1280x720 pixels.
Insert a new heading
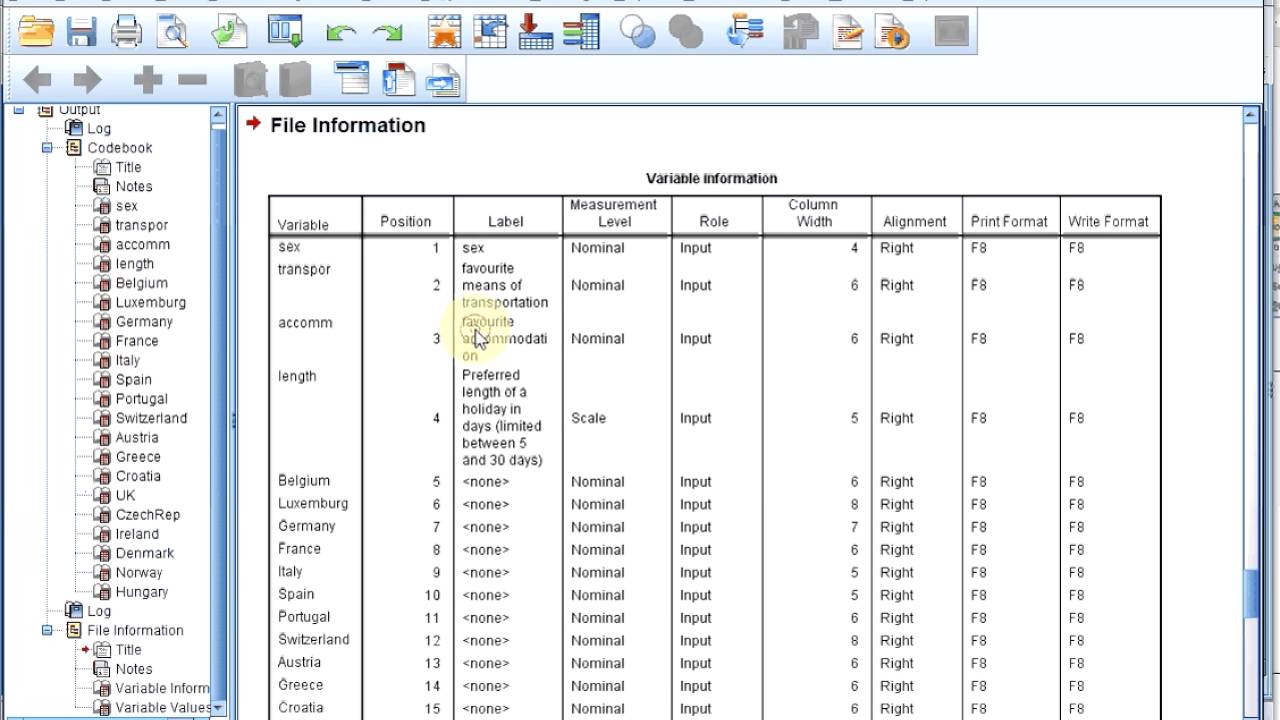(x=351, y=79)
